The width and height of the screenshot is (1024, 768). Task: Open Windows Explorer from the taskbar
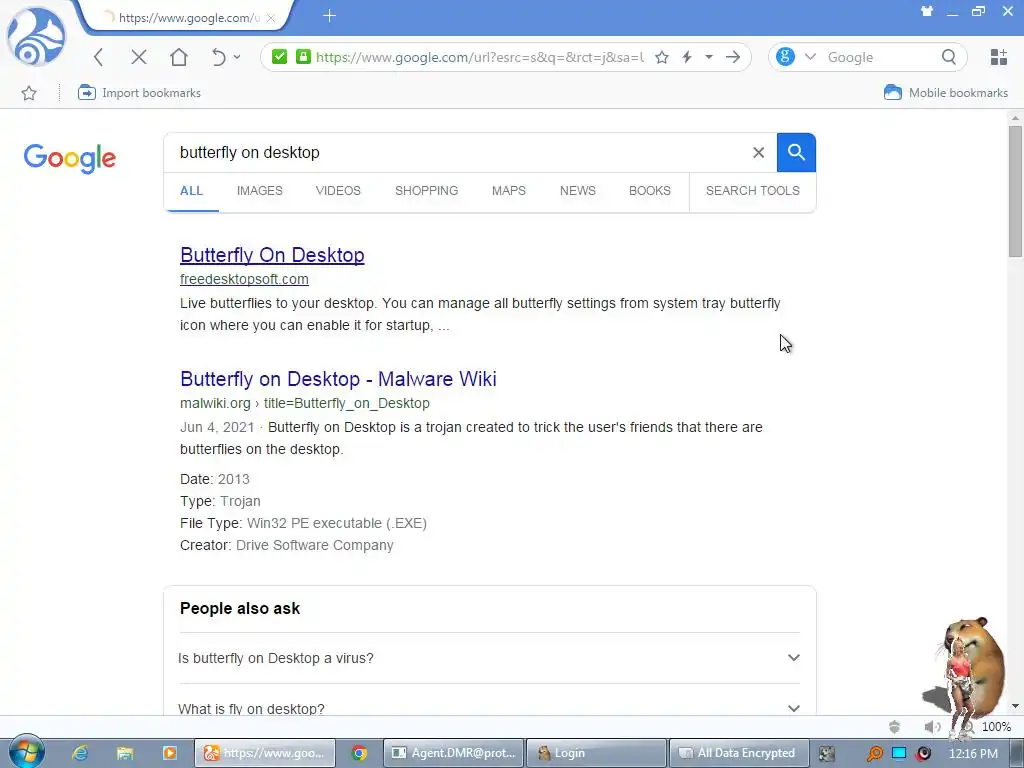(x=125, y=753)
